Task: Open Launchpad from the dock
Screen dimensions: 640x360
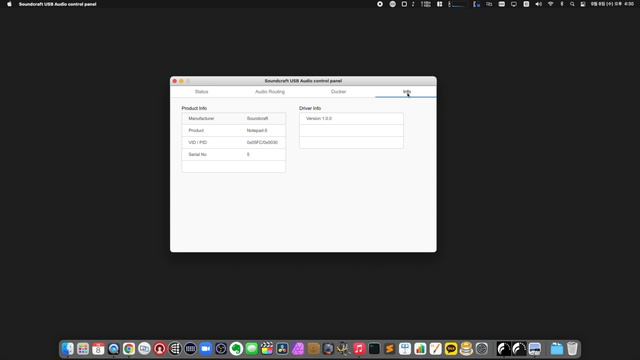Action: point(83,349)
